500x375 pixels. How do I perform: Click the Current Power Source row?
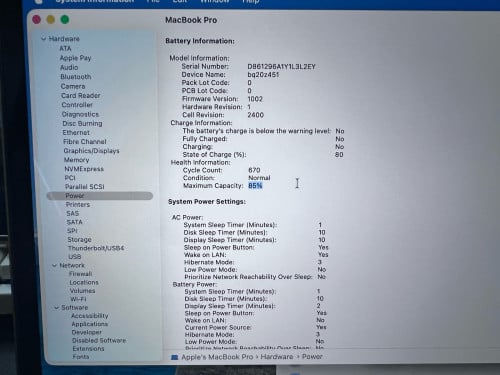coord(256,328)
